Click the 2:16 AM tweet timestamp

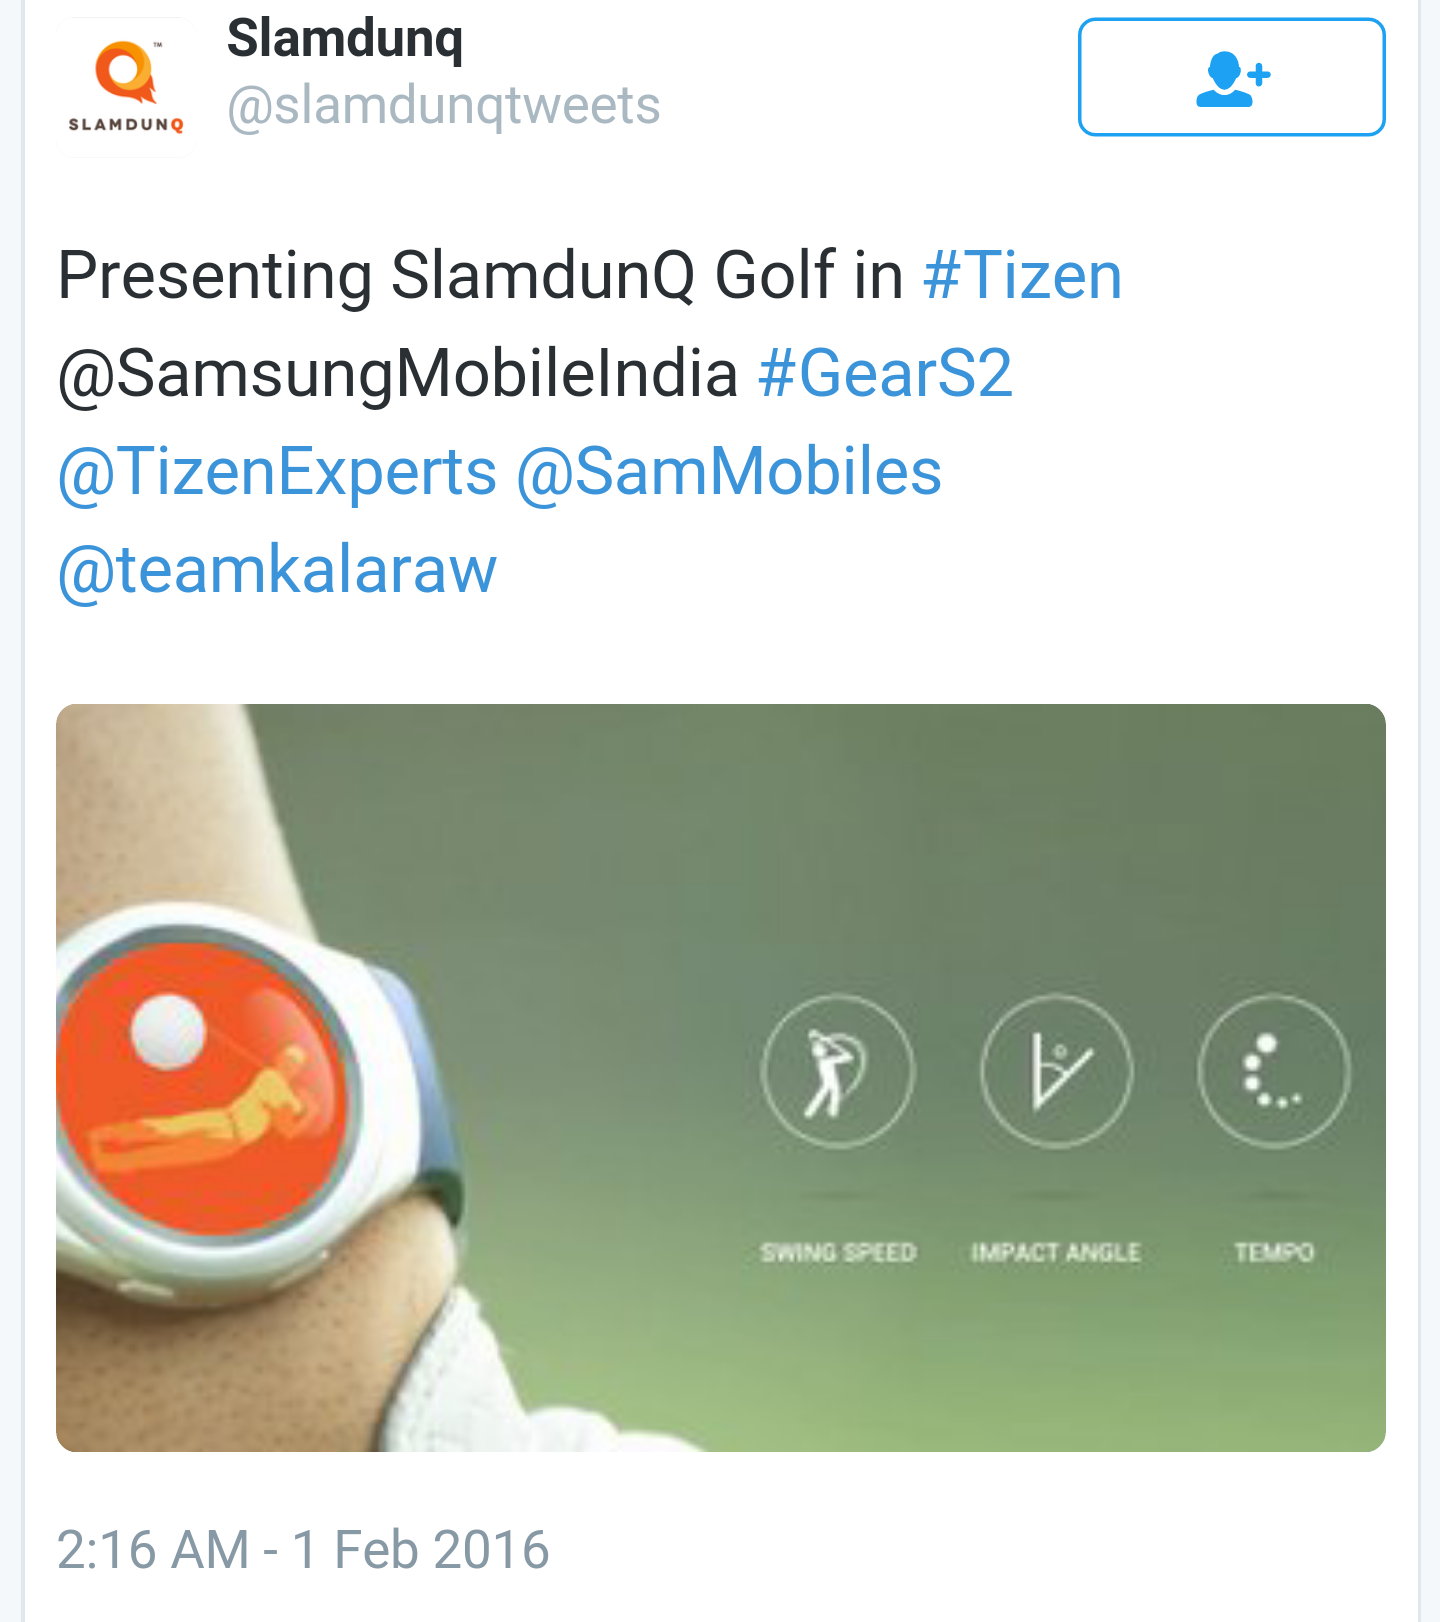click(x=303, y=1549)
